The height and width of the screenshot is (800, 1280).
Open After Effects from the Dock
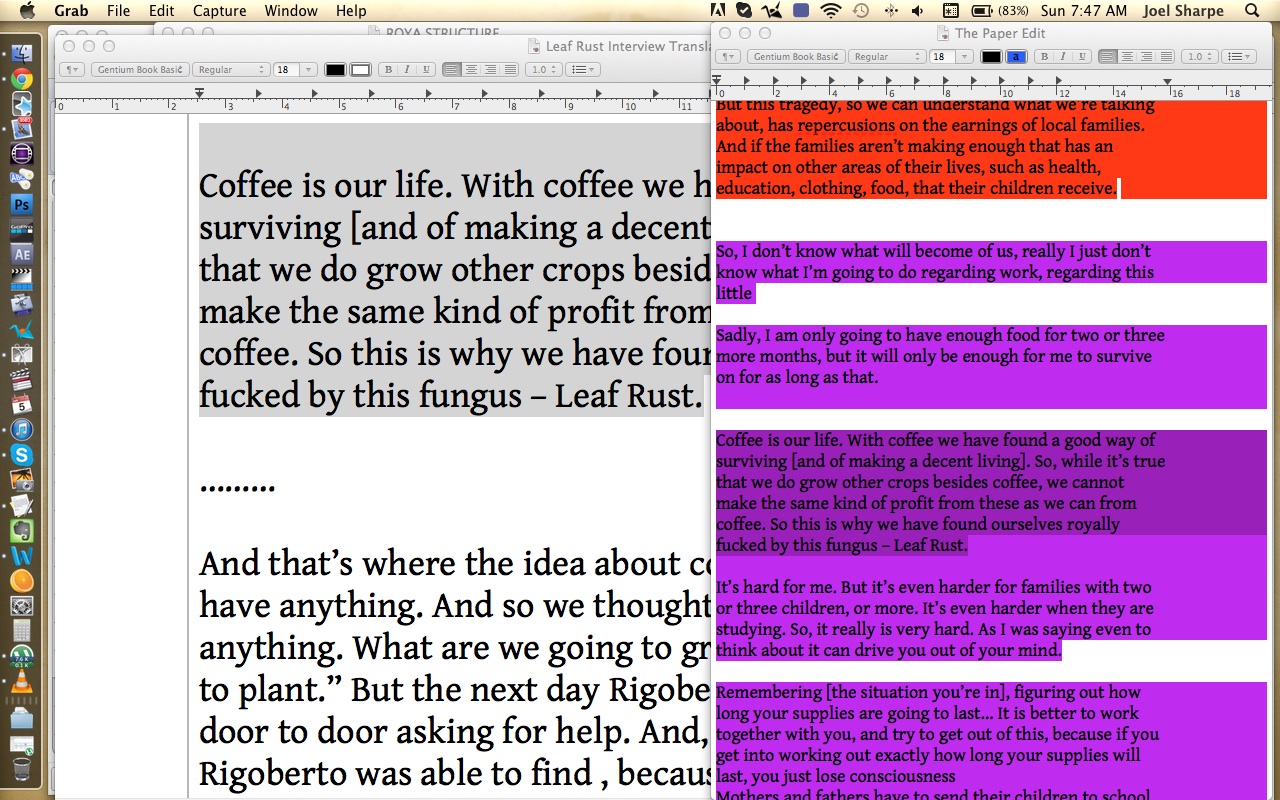(x=21, y=254)
